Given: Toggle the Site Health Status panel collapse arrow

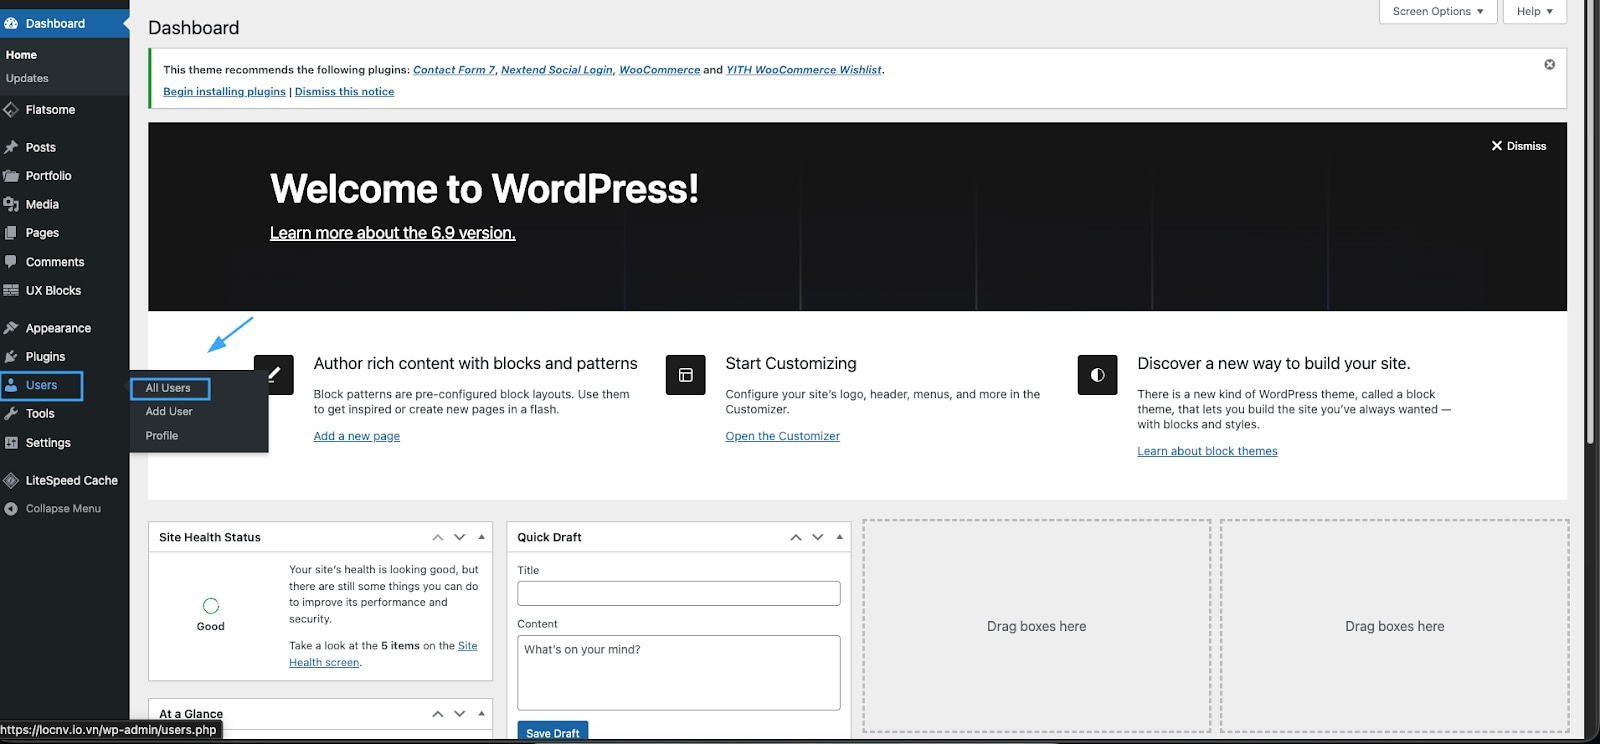Looking at the screenshot, I should click(x=481, y=537).
